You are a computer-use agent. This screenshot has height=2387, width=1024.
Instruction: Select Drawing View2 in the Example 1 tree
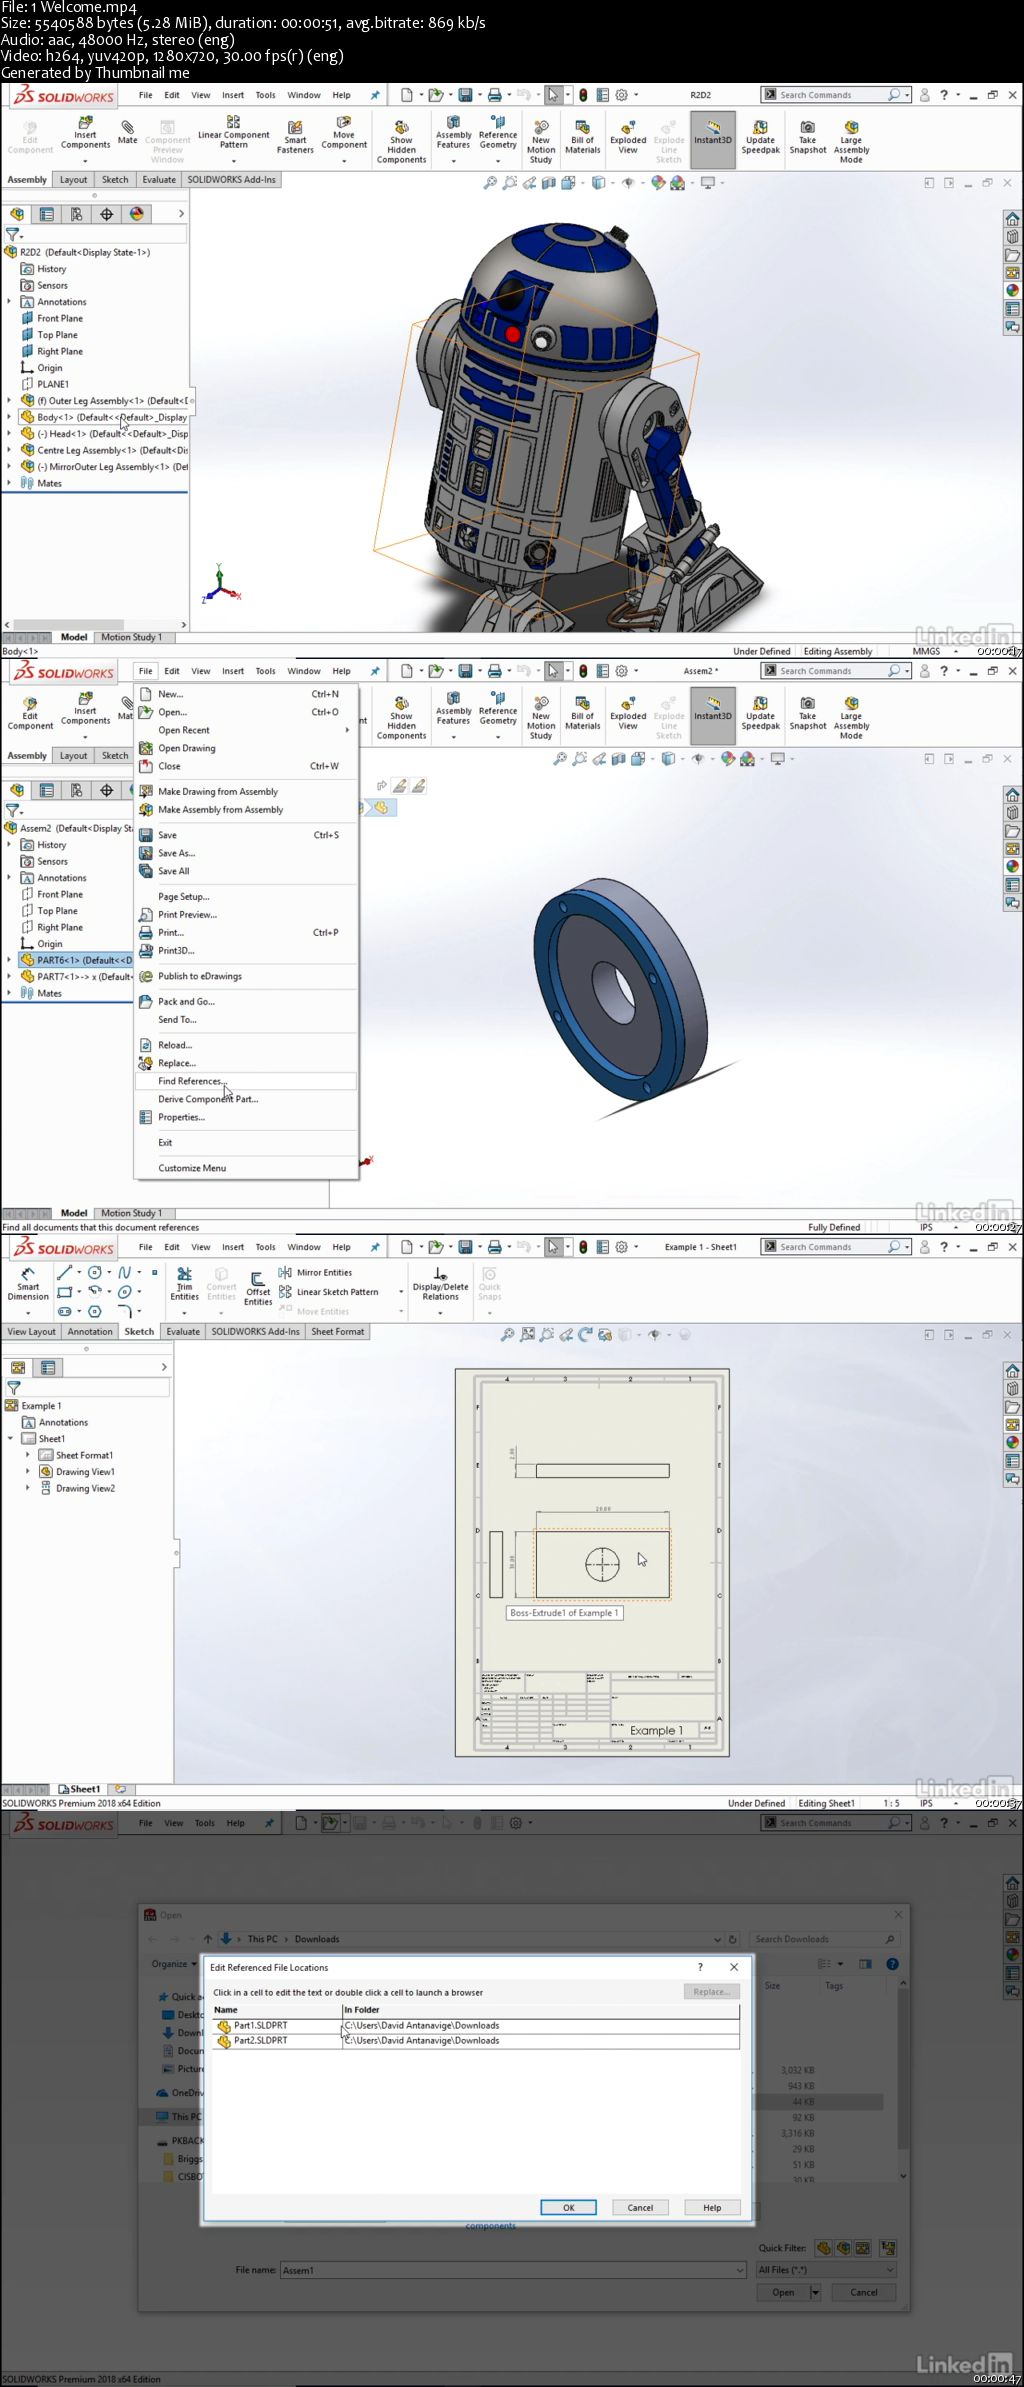pos(85,1488)
